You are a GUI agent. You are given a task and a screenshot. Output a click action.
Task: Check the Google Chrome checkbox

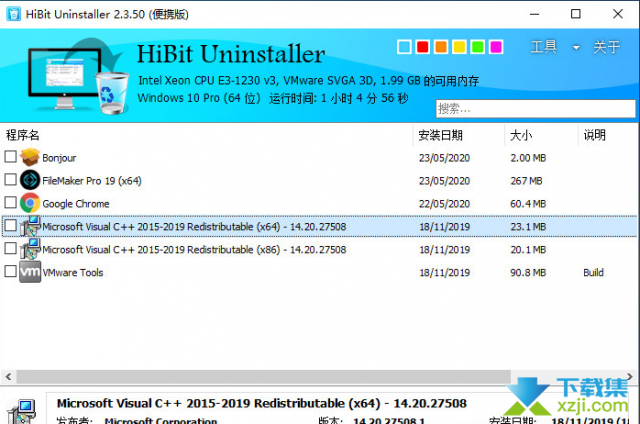(x=11, y=202)
